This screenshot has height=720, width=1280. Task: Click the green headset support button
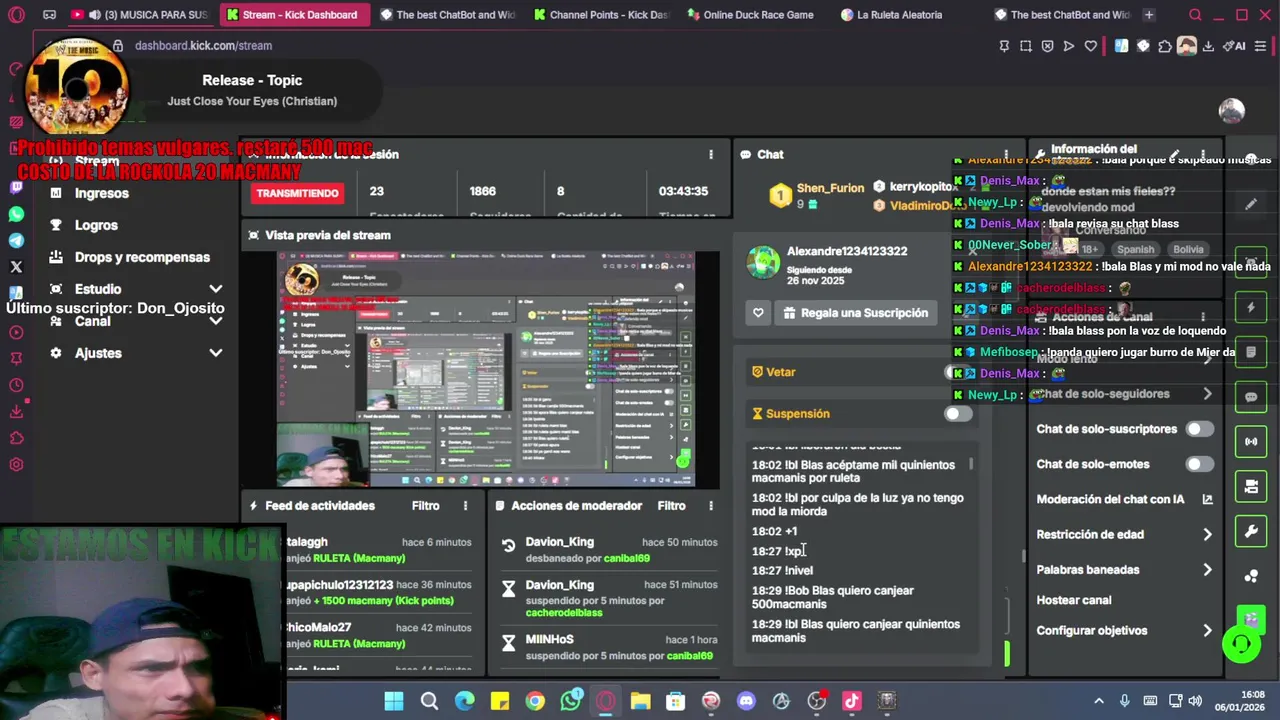[1242, 644]
